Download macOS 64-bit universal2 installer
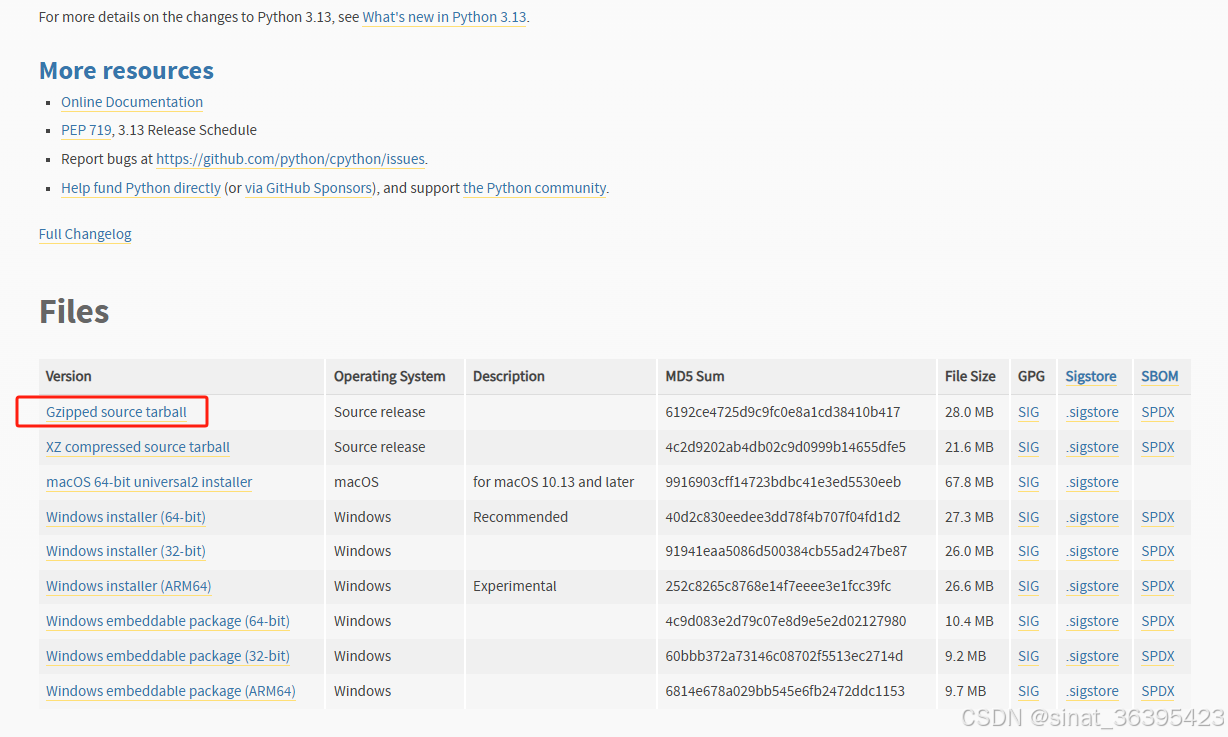The width and height of the screenshot is (1228, 737). click(149, 482)
